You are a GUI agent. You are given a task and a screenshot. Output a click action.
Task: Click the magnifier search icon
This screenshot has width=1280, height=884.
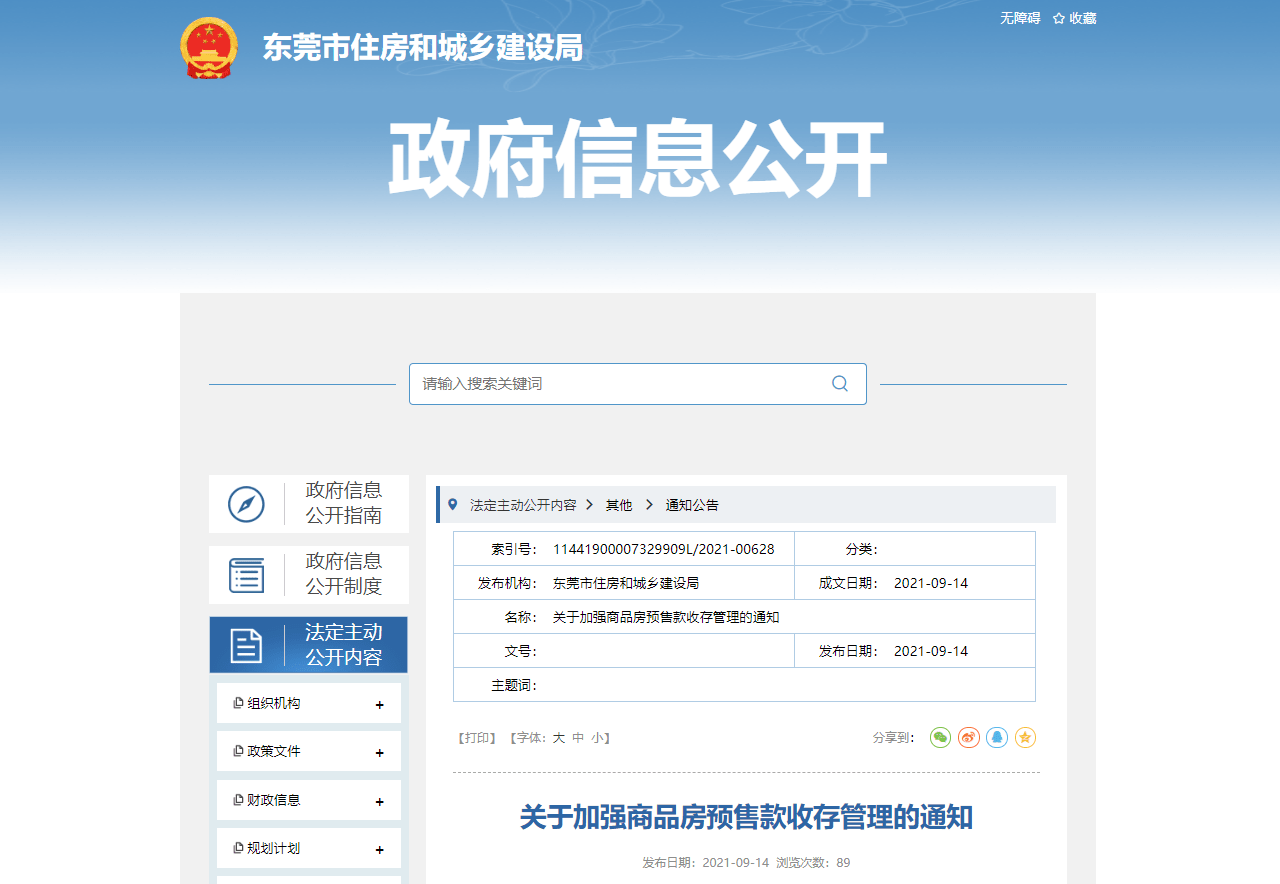pos(839,384)
